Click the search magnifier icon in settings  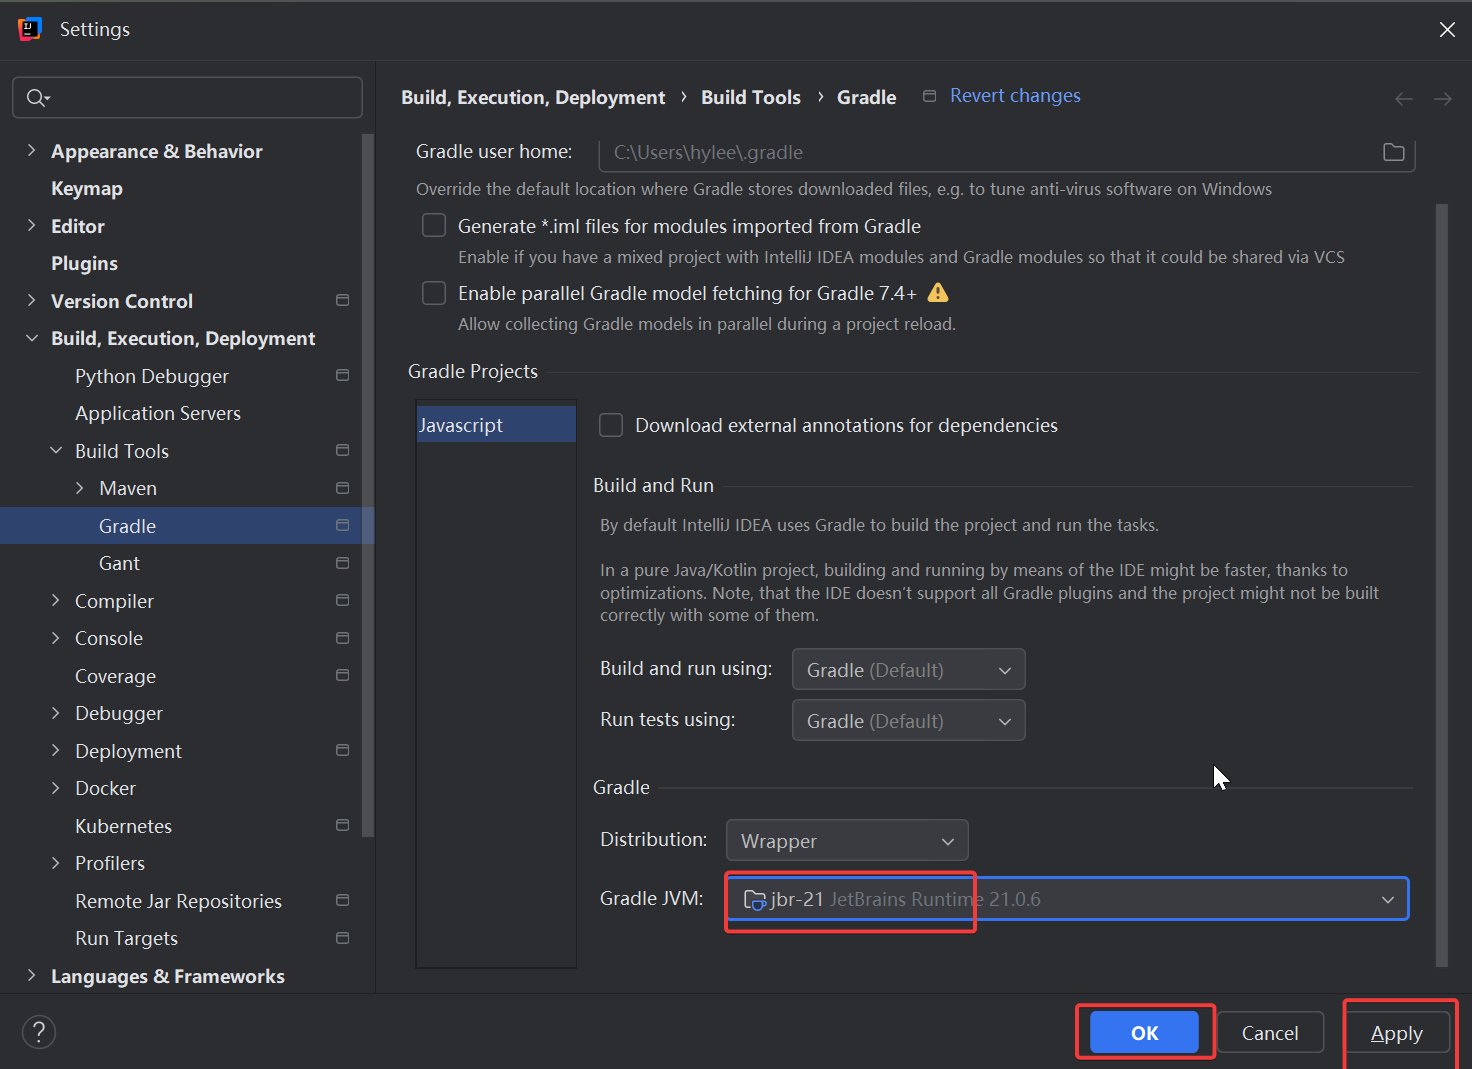[x=37, y=98]
